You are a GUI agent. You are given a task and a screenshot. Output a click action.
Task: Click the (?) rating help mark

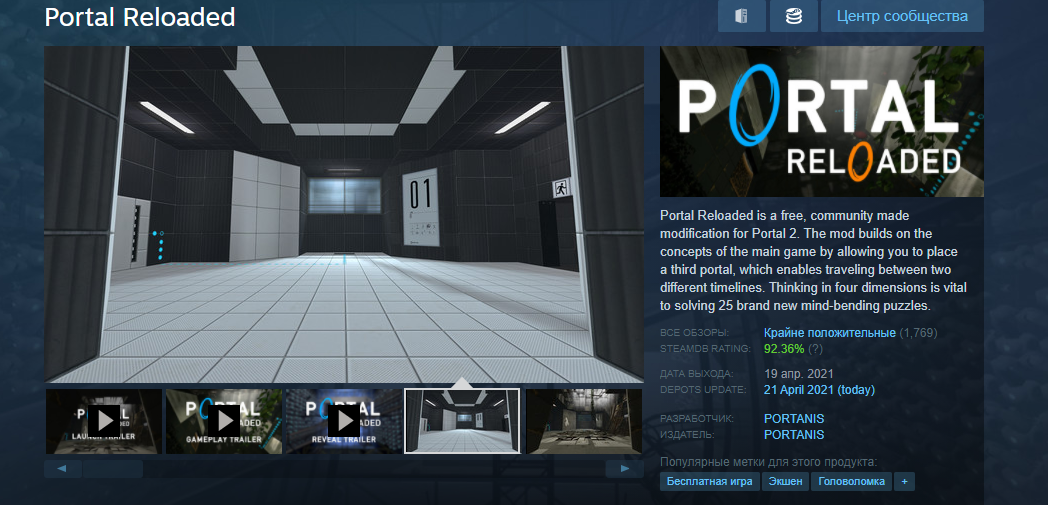coord(815,349)
